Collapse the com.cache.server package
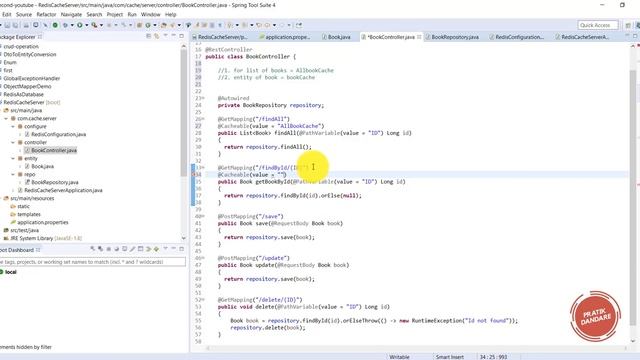Screen dimensions: 640x360 tap(6, 118)
